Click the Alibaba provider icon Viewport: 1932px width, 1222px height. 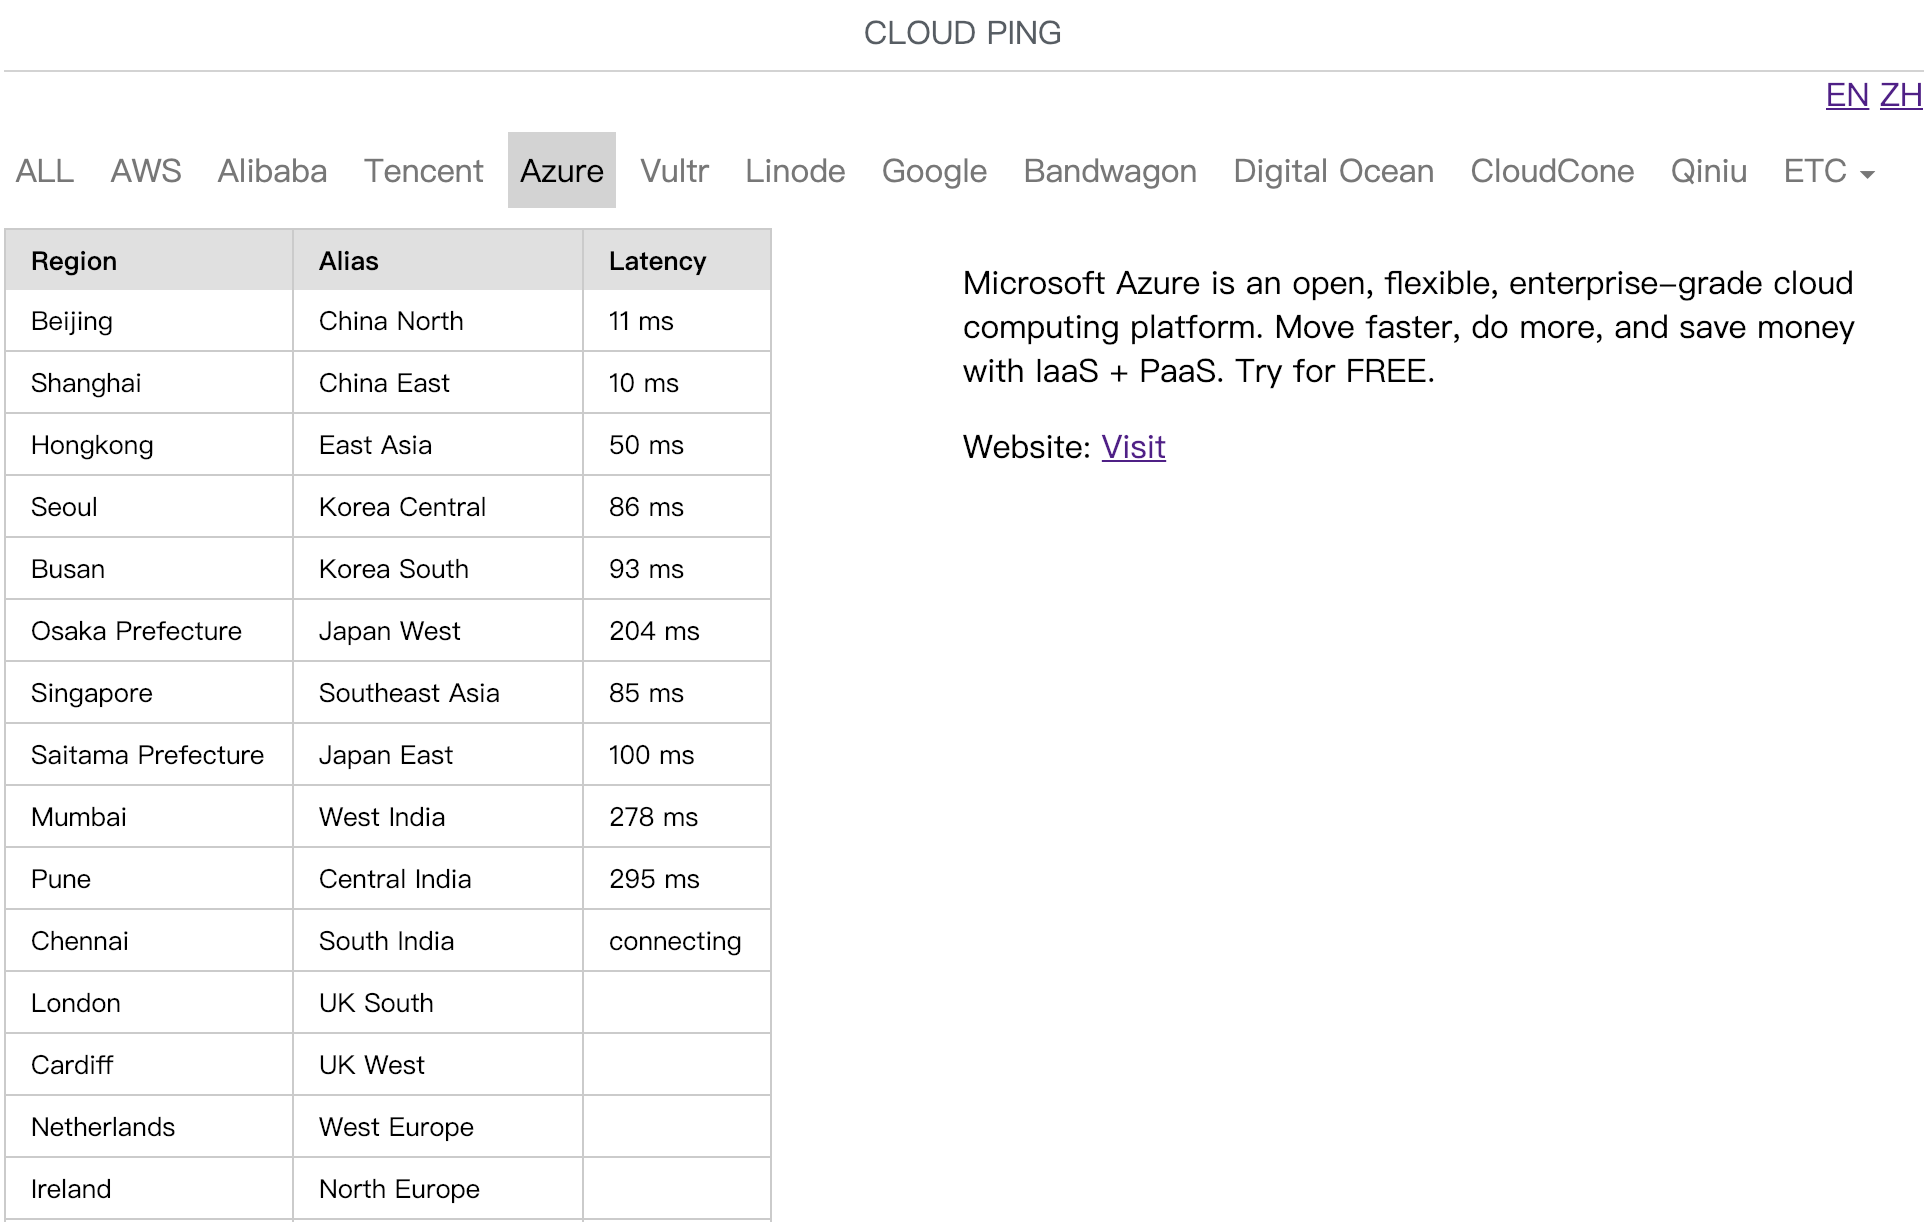coord(272,170)
